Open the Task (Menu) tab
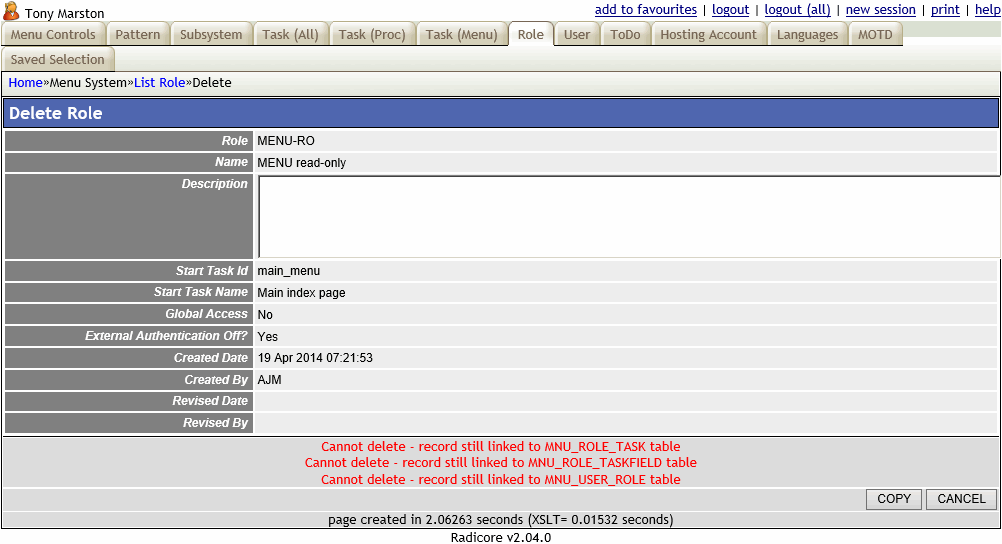1002x544 pixels. point(461,35)
